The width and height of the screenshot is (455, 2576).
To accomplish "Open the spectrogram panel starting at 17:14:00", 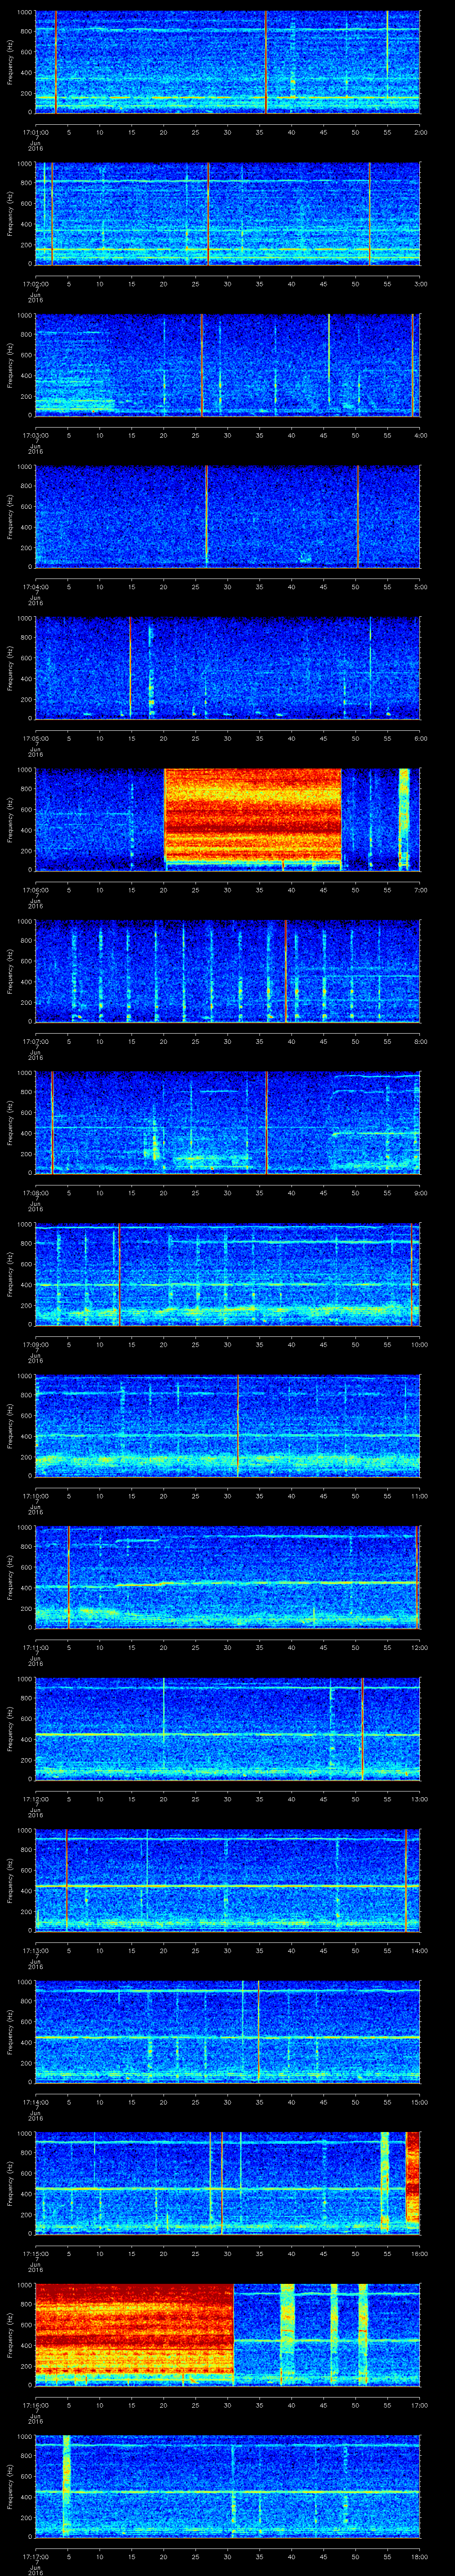I will [227, 2032].
